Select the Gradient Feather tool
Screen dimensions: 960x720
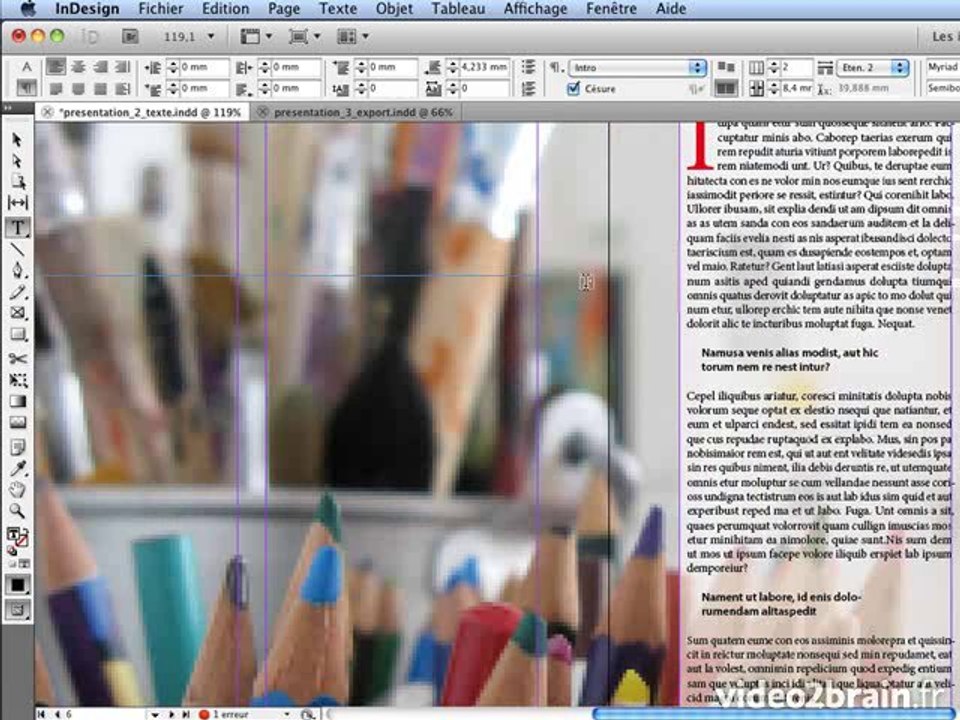pyautogui.click(x=17, y=422)
